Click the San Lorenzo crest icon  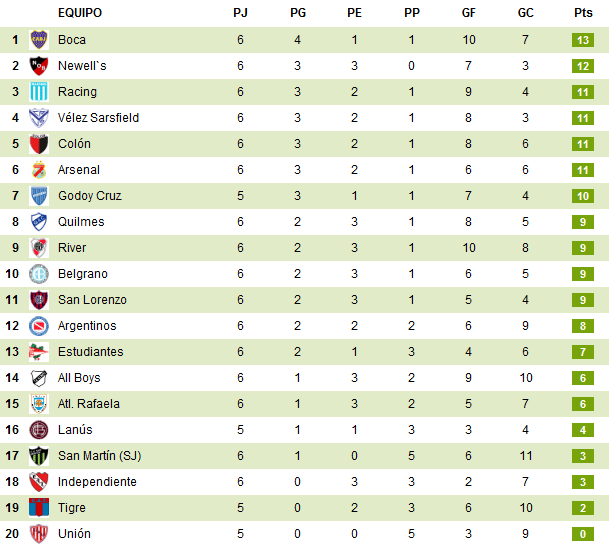pyautogui.click(x=39, y=300)
